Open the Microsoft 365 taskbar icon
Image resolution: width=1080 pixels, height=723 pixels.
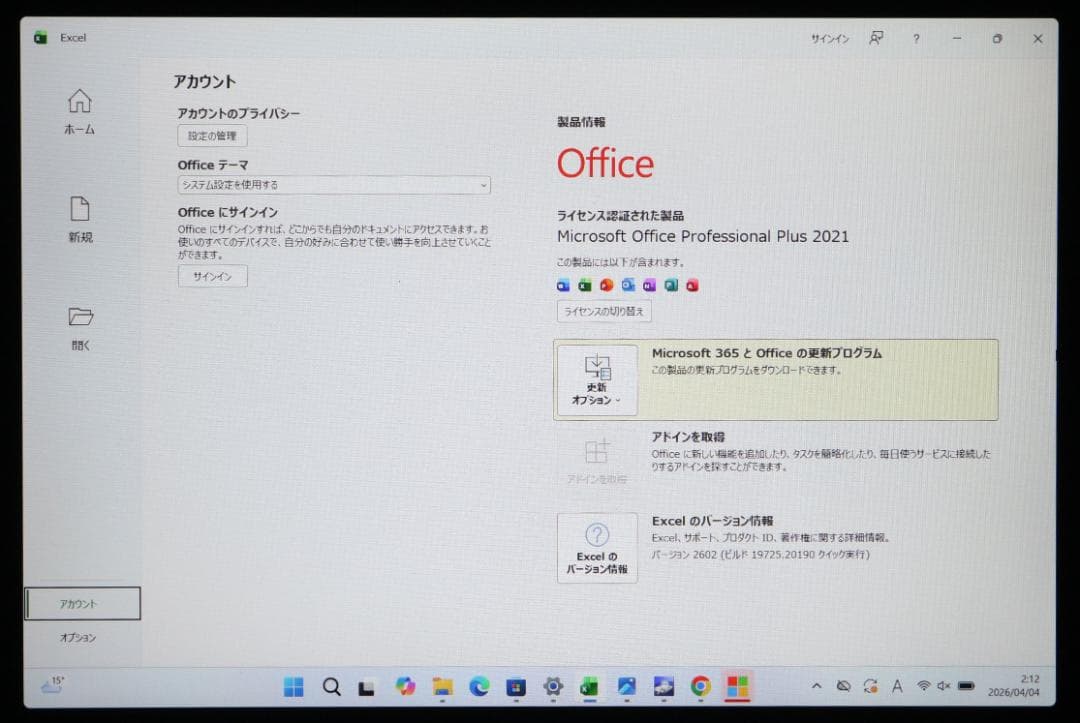click(x=738, y=687)
